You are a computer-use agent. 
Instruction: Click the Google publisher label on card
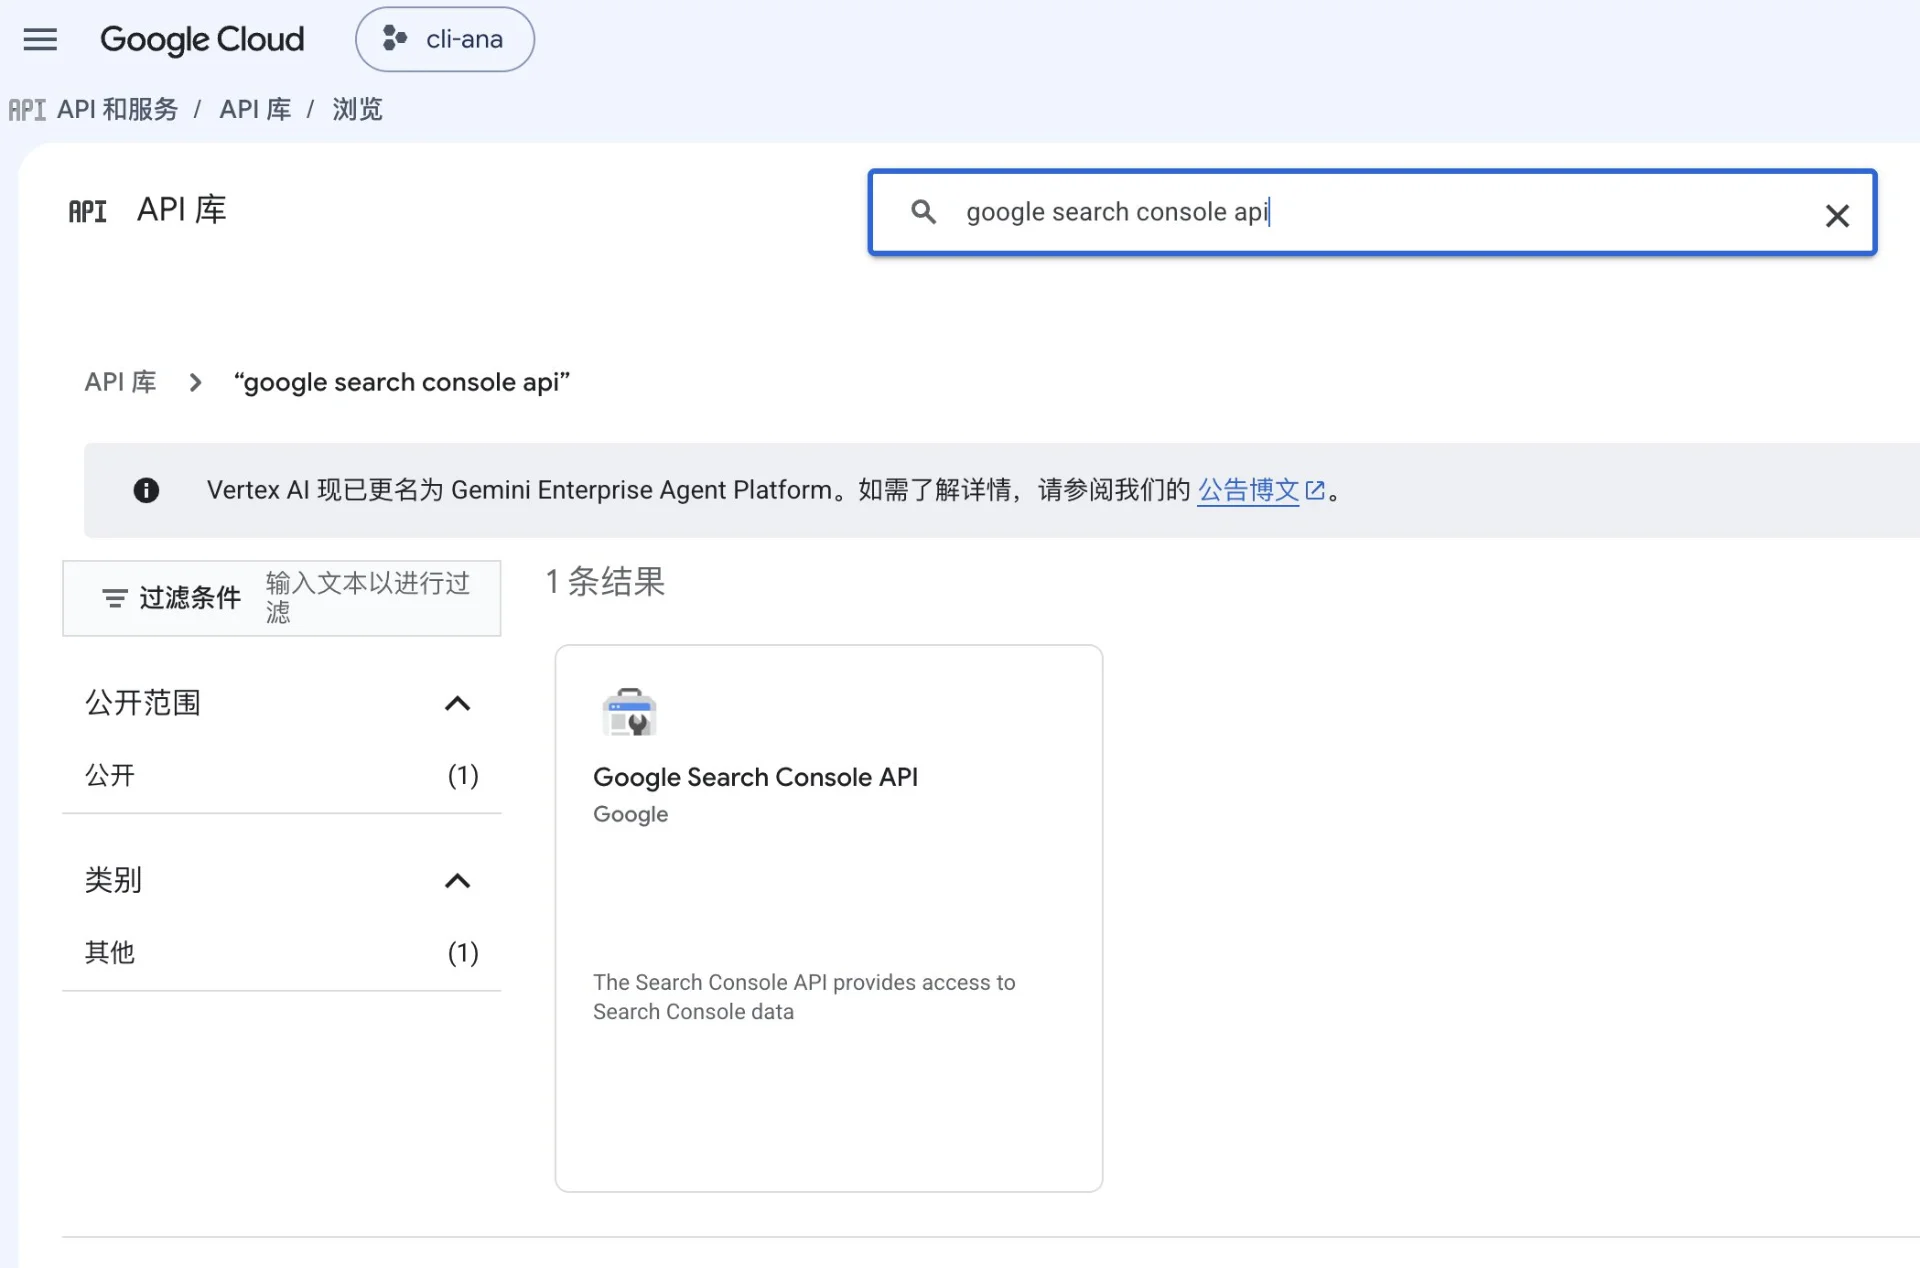click(x=630, y=814)
